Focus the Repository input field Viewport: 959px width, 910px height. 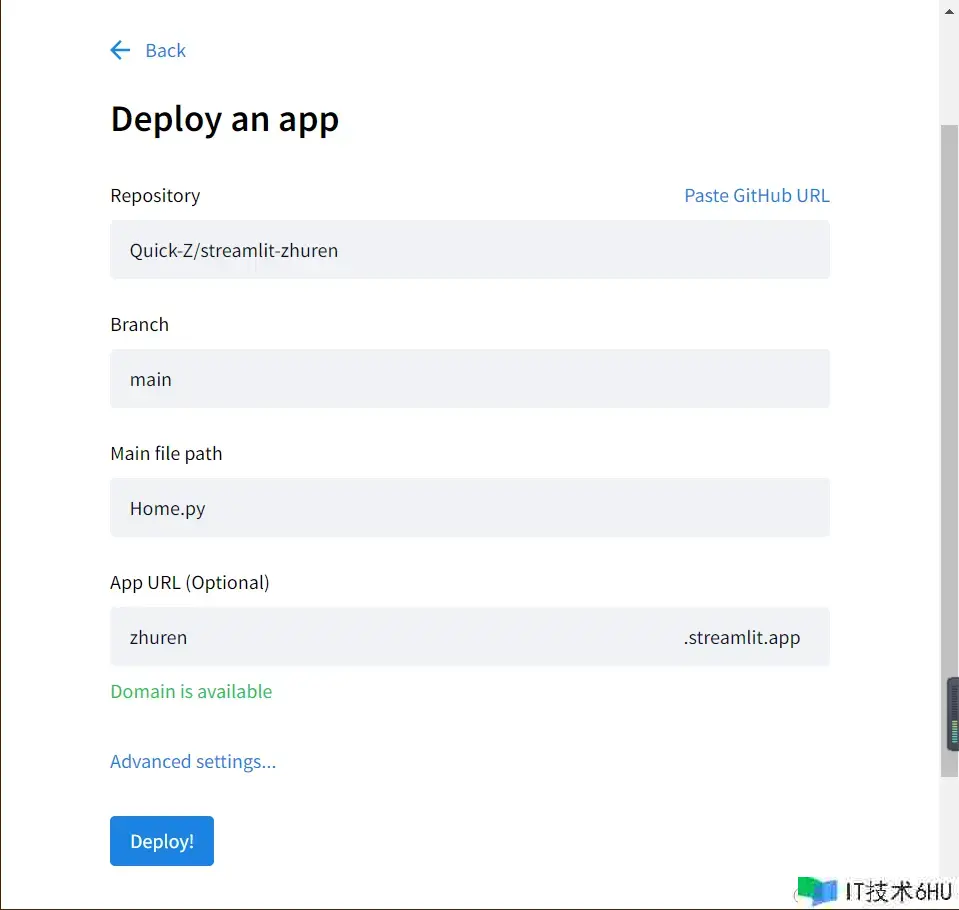469,250
